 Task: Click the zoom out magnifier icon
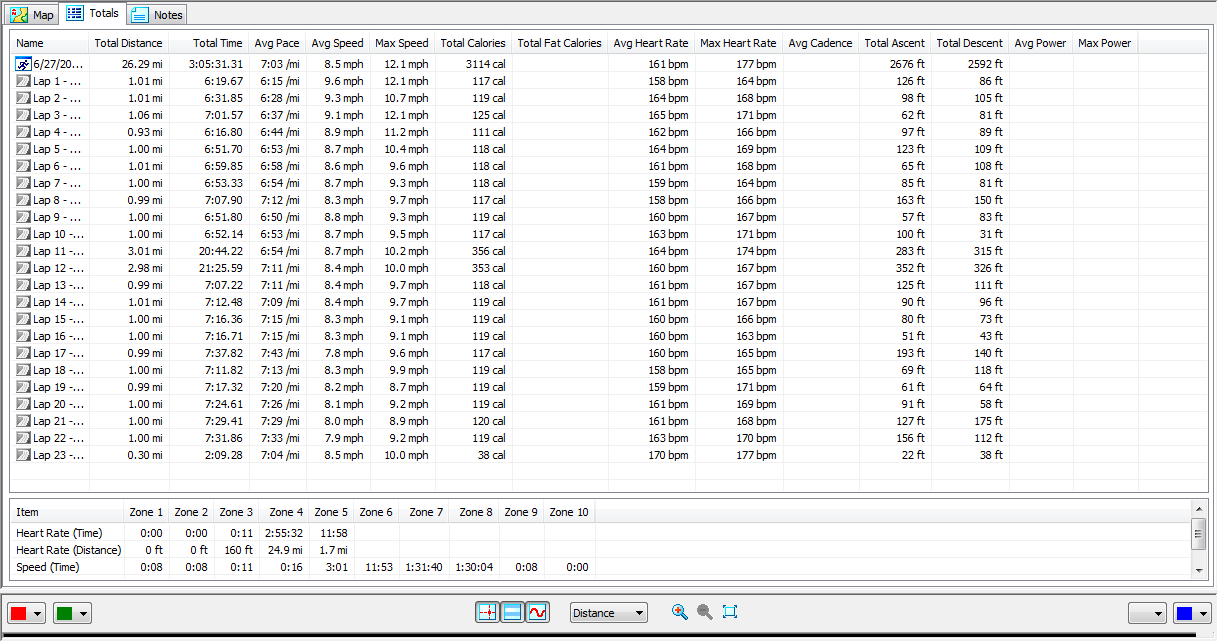704,612
